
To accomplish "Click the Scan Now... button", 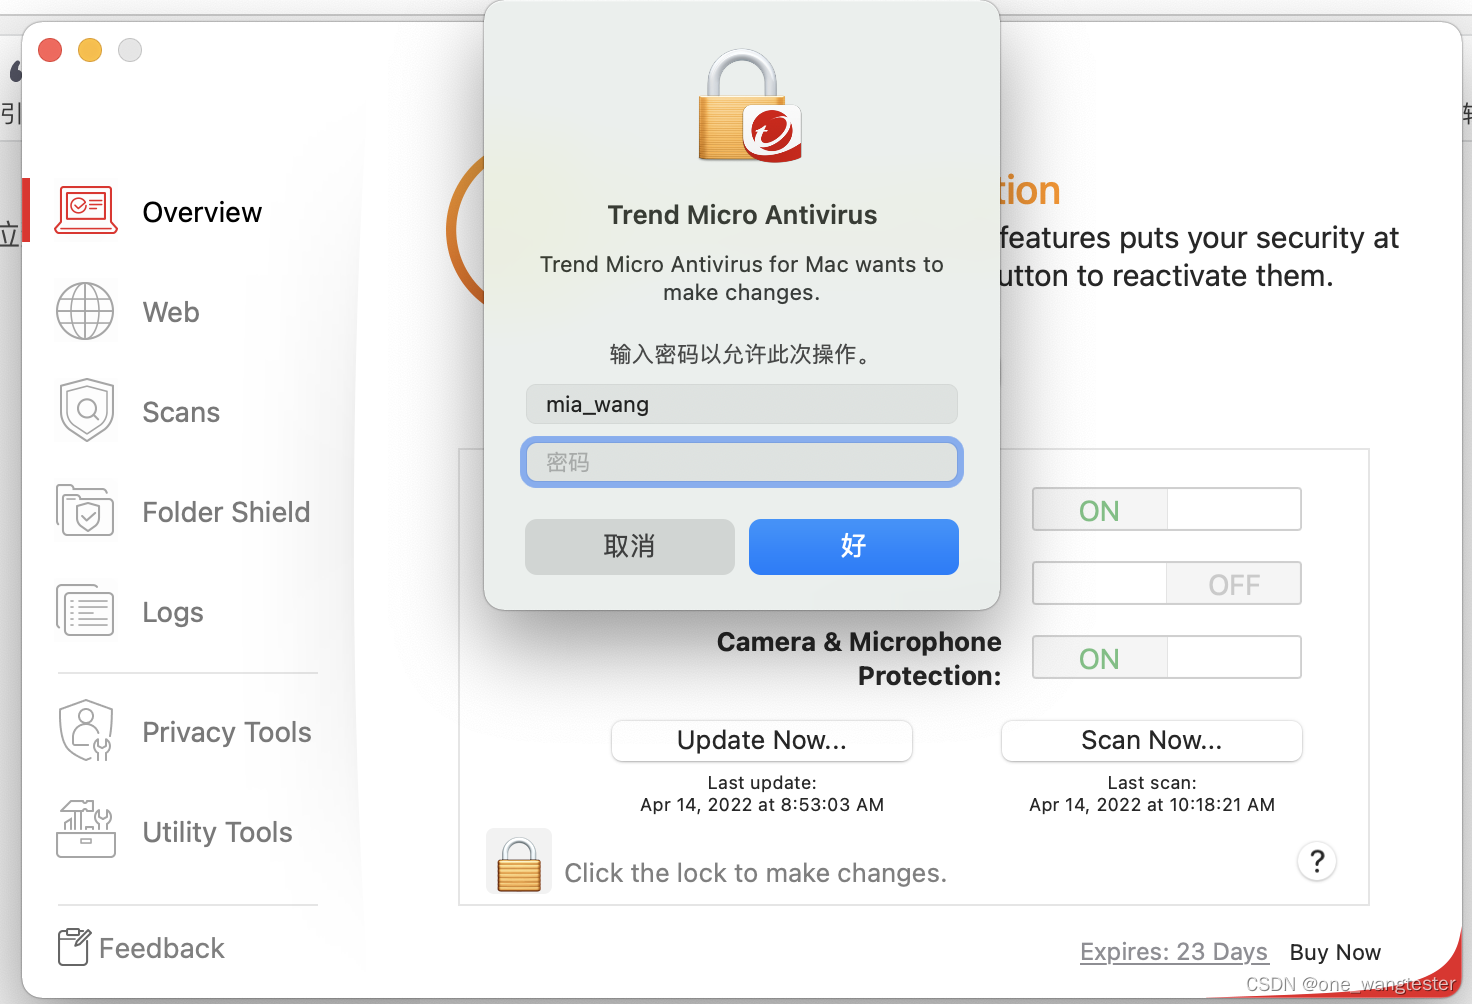I will [x=1152, y=741].
